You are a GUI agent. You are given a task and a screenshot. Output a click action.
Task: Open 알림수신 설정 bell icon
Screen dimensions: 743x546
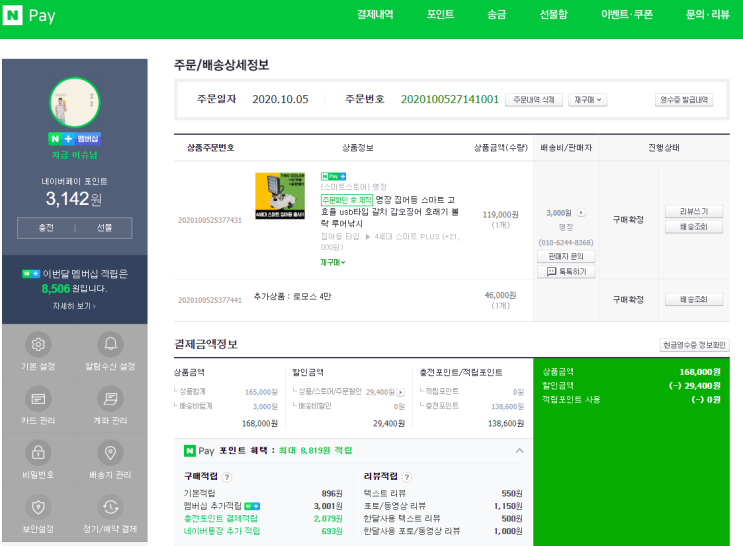(110, 344)
